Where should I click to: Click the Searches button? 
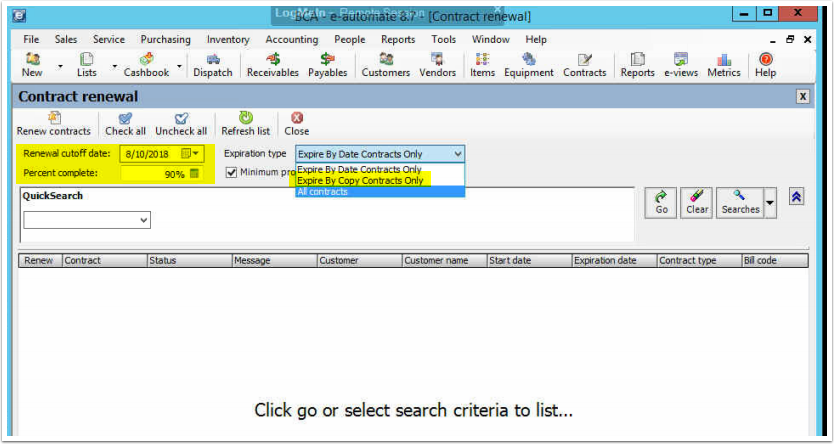coord(740,203)
